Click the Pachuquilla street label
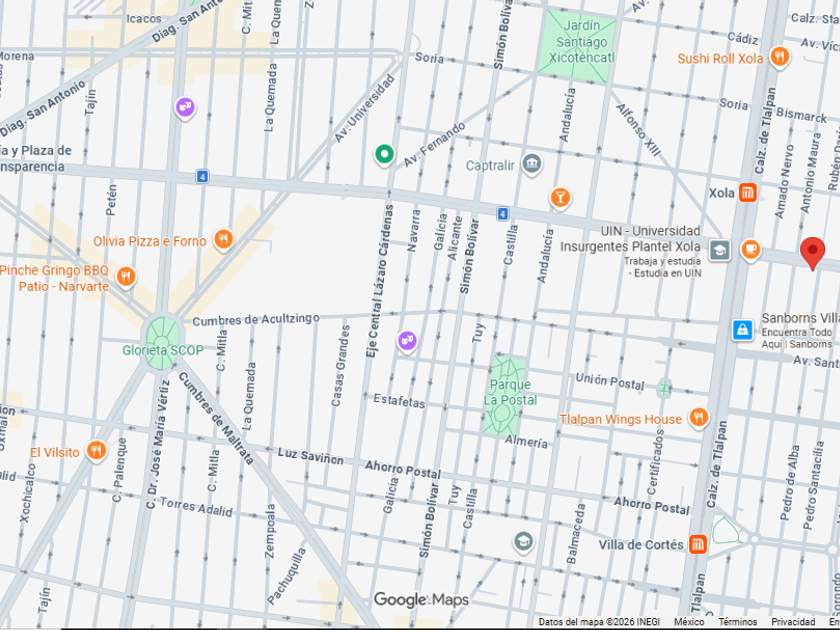 pyautogui.click(x=287, y=575)
